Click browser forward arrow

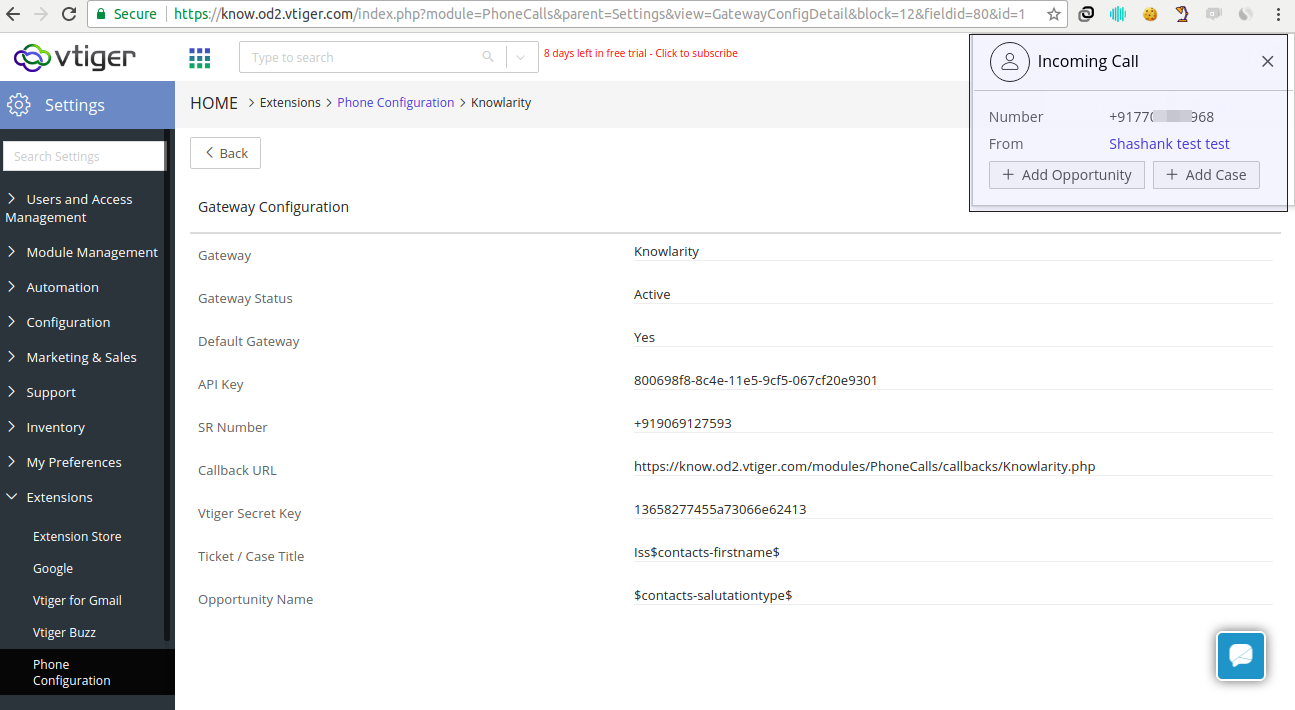[41, 14]
